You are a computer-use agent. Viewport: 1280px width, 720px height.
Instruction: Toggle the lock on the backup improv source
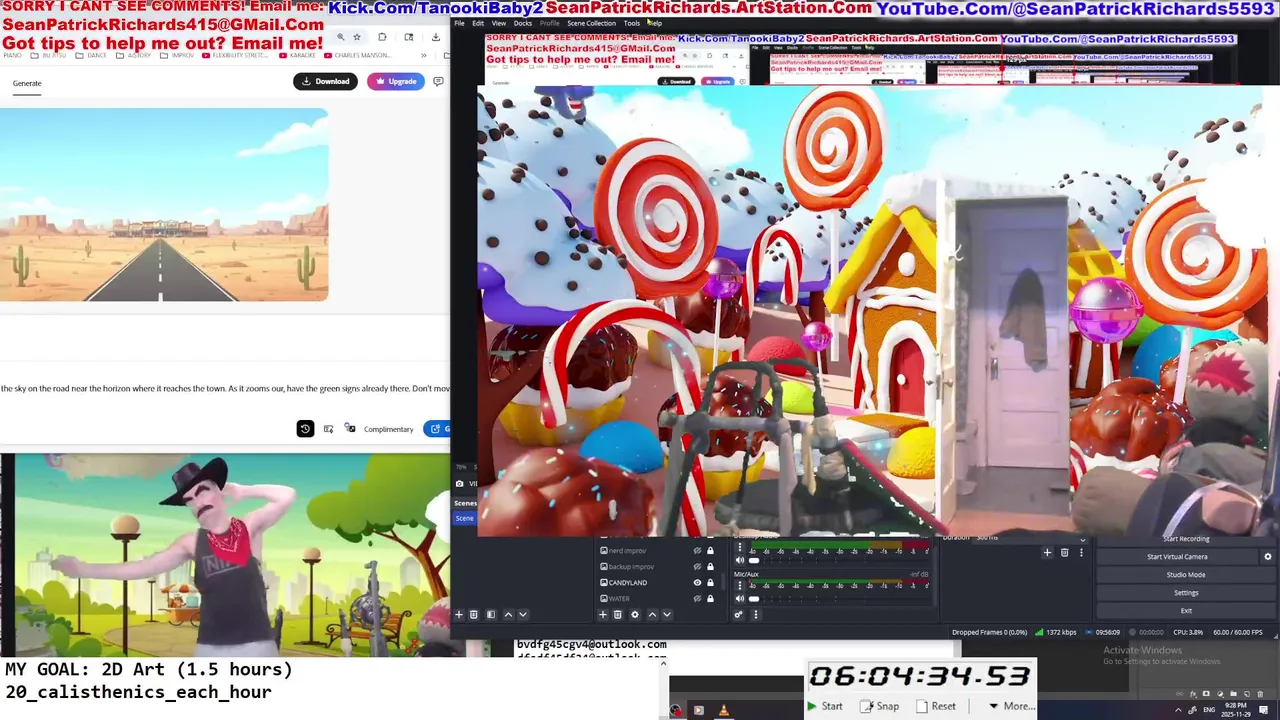(710, 567)
